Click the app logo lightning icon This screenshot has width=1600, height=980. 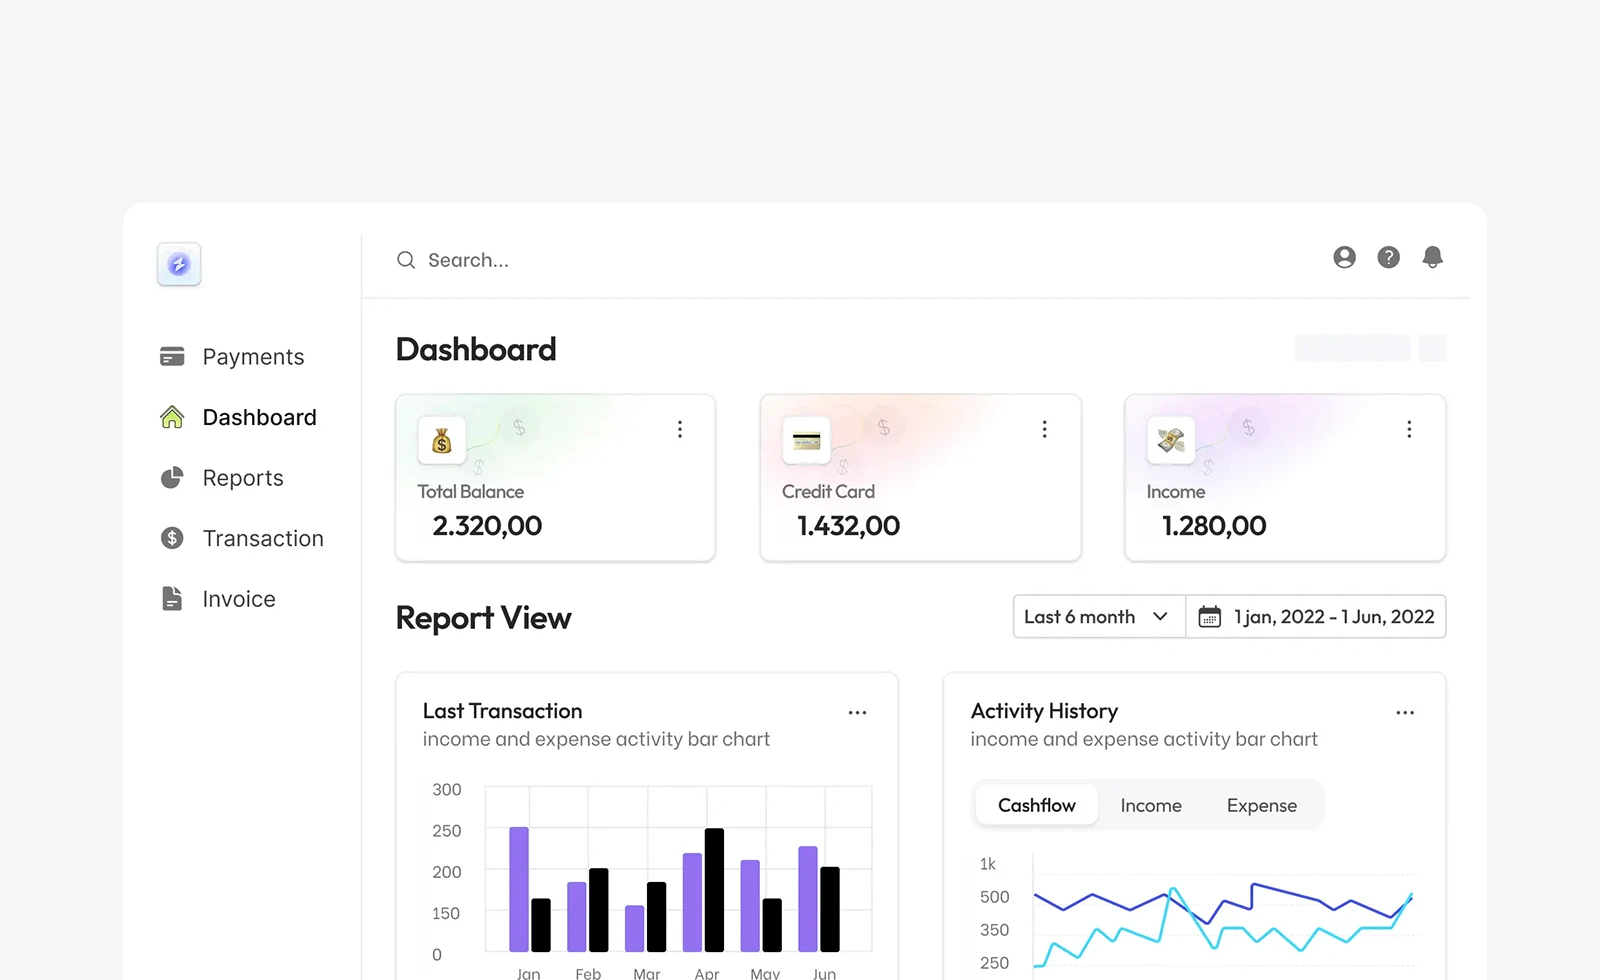179,264
